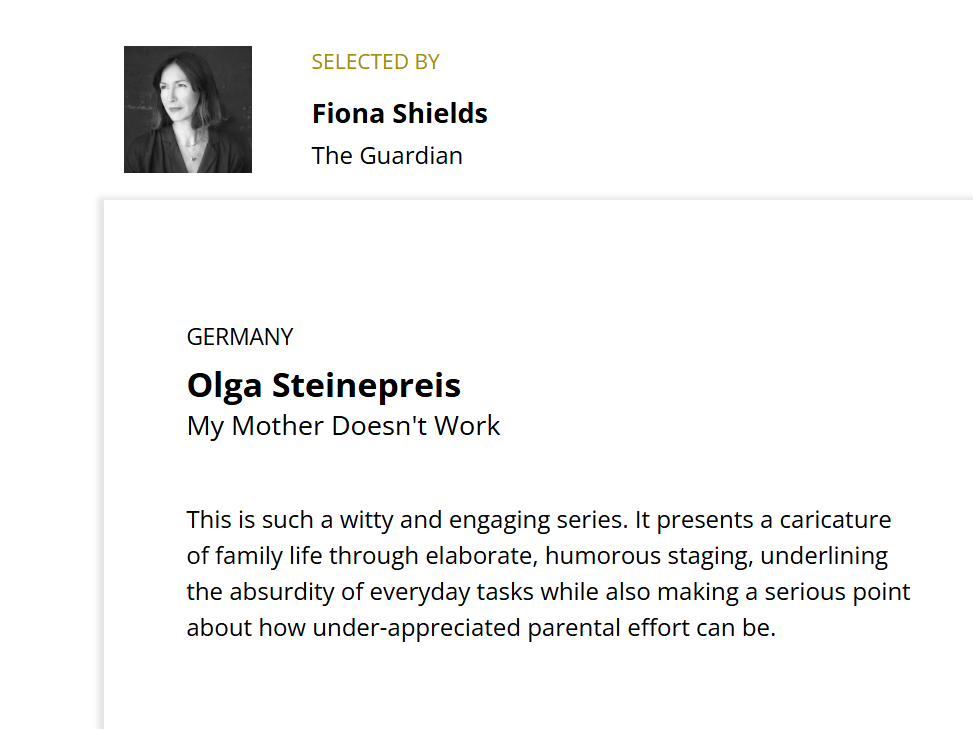973x729 pixels.
Task: Click the phrase 'serious point'
Action: click(837, 592)
